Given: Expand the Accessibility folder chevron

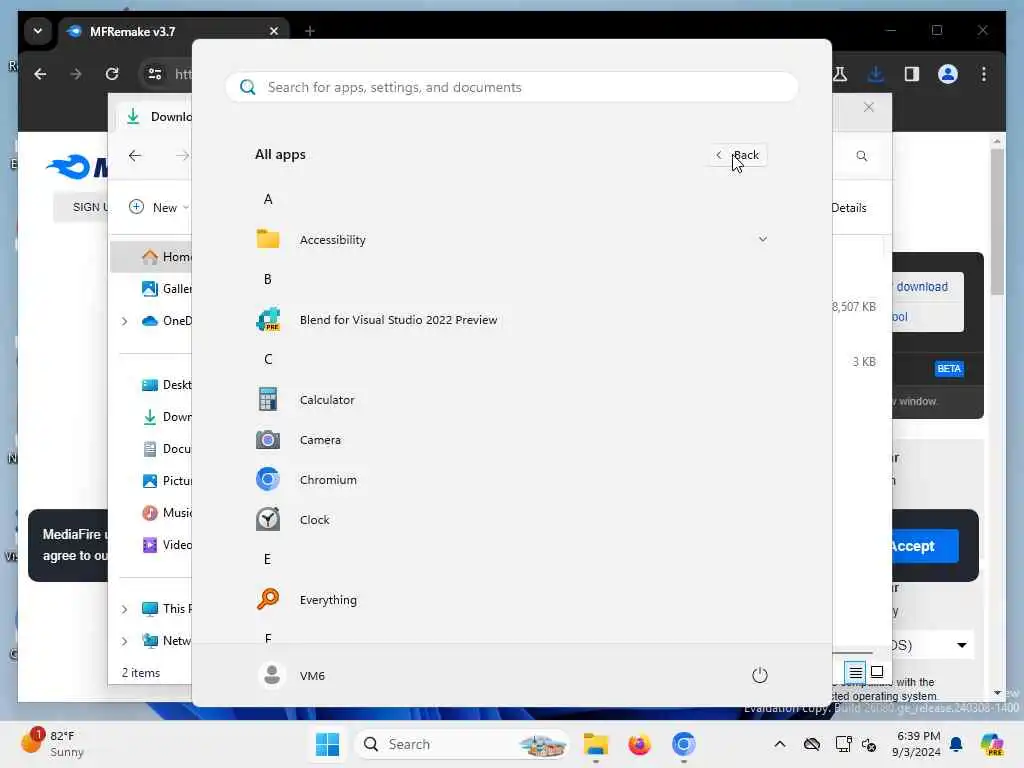Looking at the screenshot, I should pyautogui.click(x=762, y=240).
